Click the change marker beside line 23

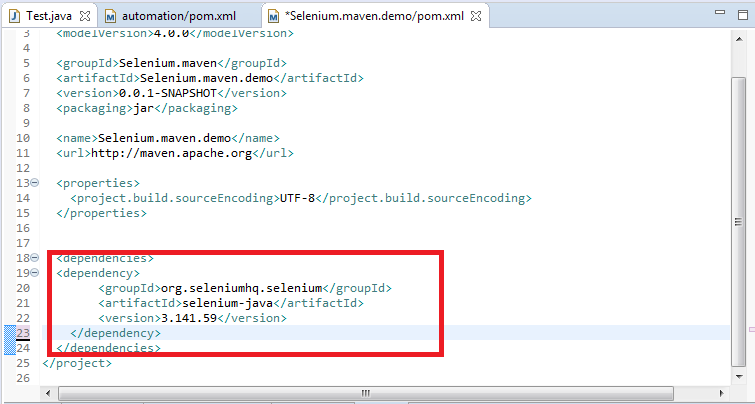point(8,333)
